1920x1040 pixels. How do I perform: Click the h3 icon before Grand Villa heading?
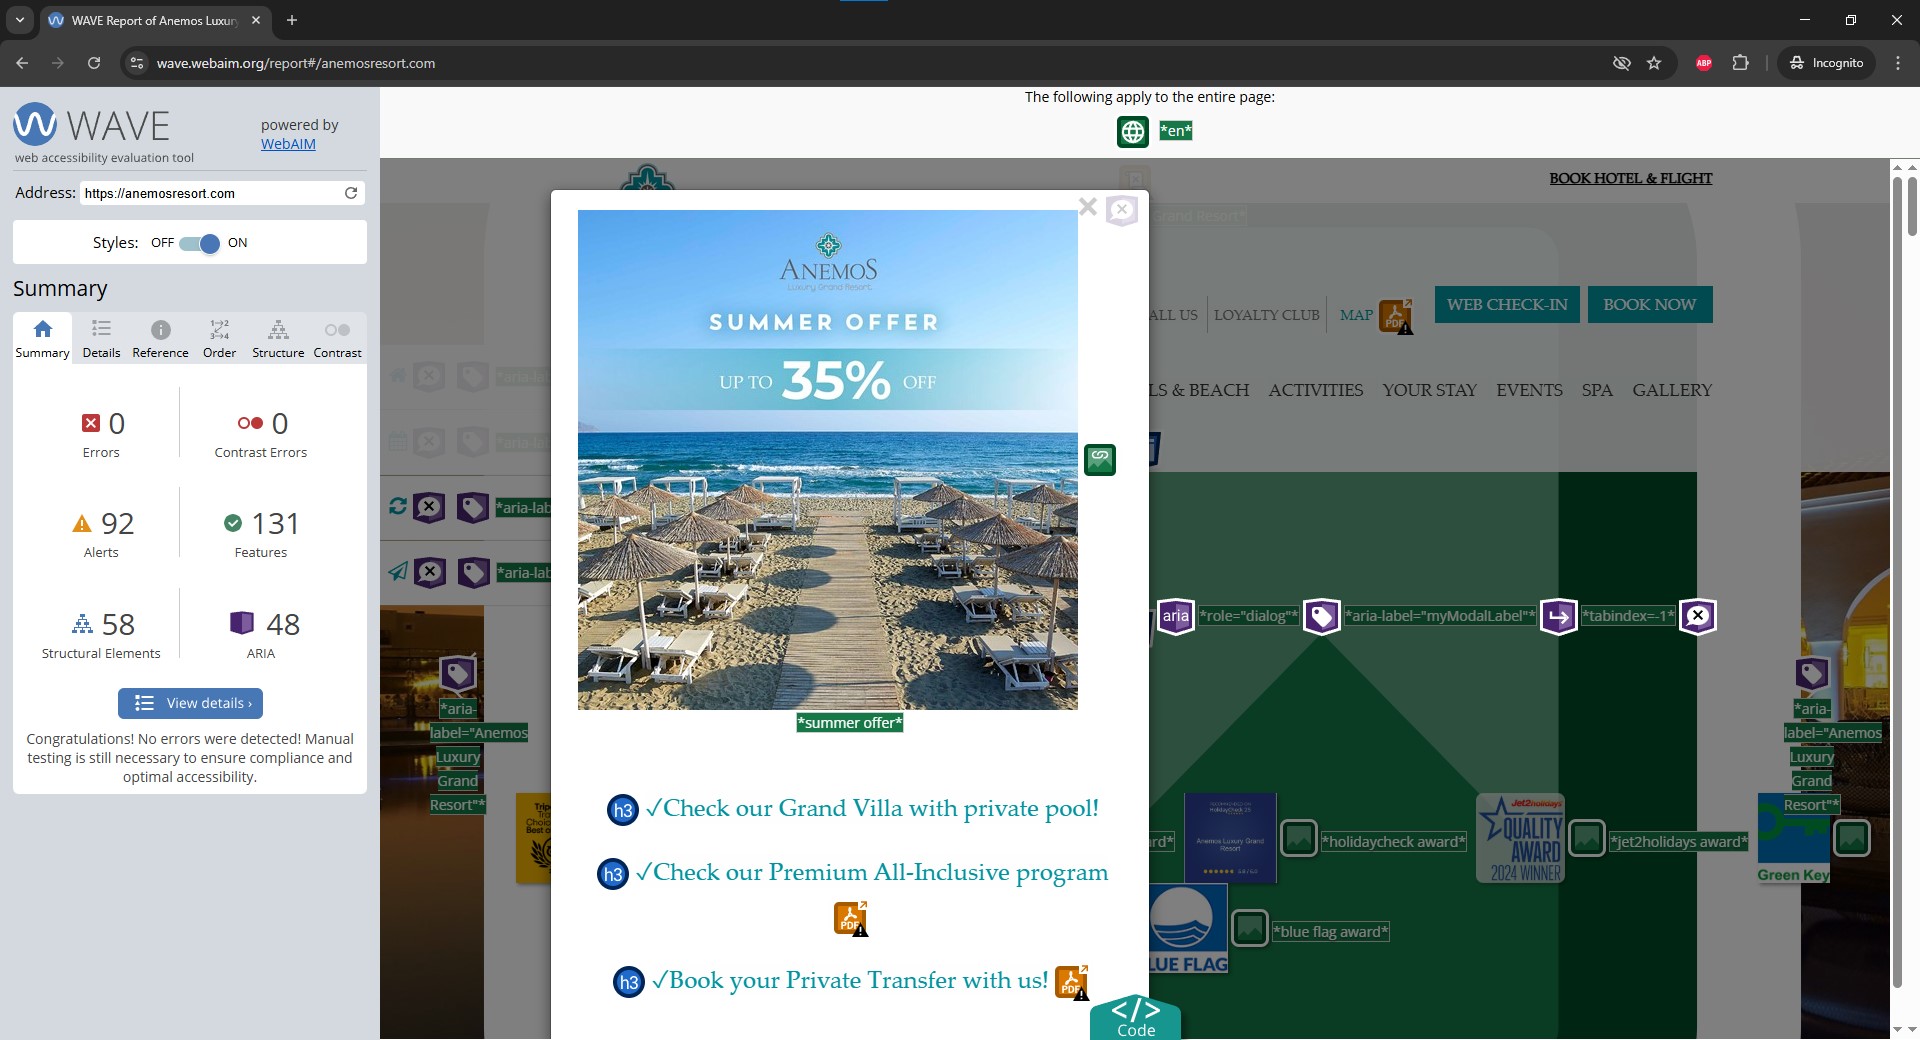623,809
